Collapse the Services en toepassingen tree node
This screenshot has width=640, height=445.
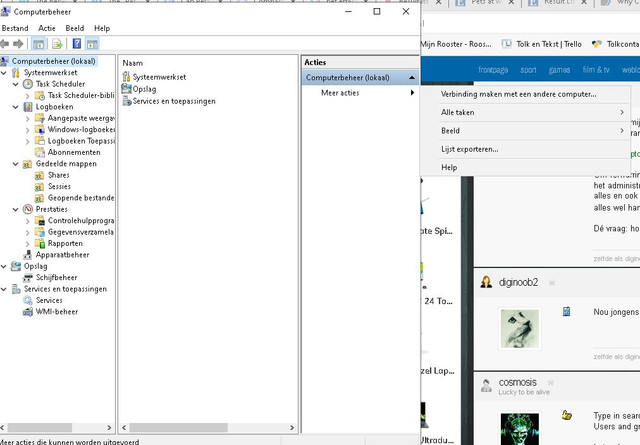4,289
